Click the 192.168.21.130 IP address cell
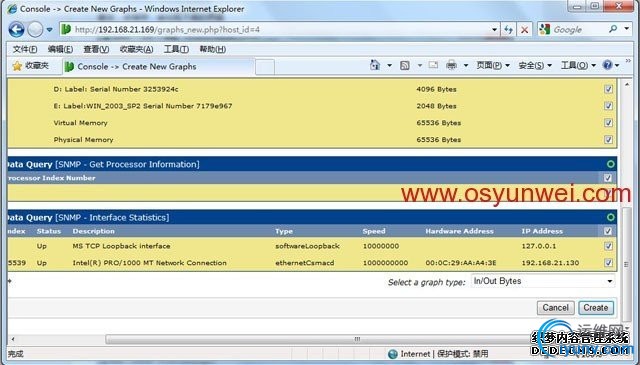This screenshot has width=640, height=365. [x=550, y=263]
